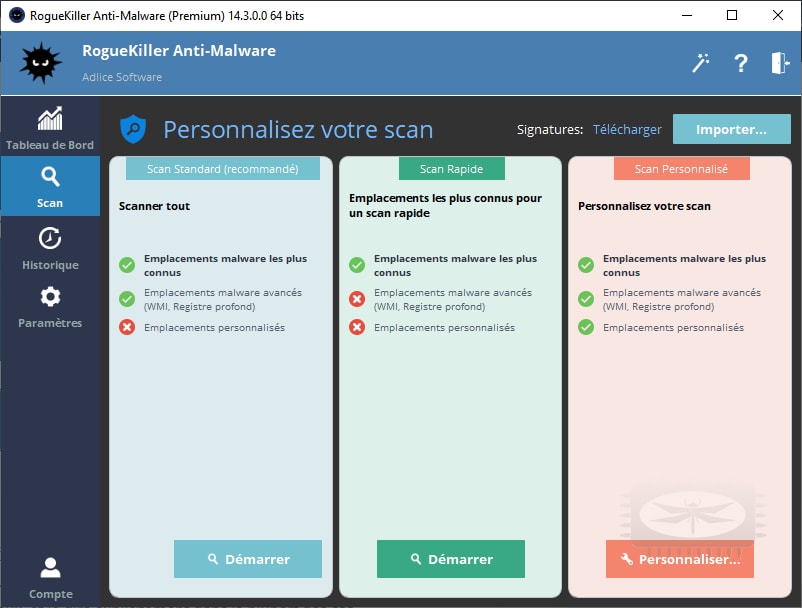Start the quick scan with green Démarrer
The width and height of the screenshot is (802, 608).
tap(451, 559)
